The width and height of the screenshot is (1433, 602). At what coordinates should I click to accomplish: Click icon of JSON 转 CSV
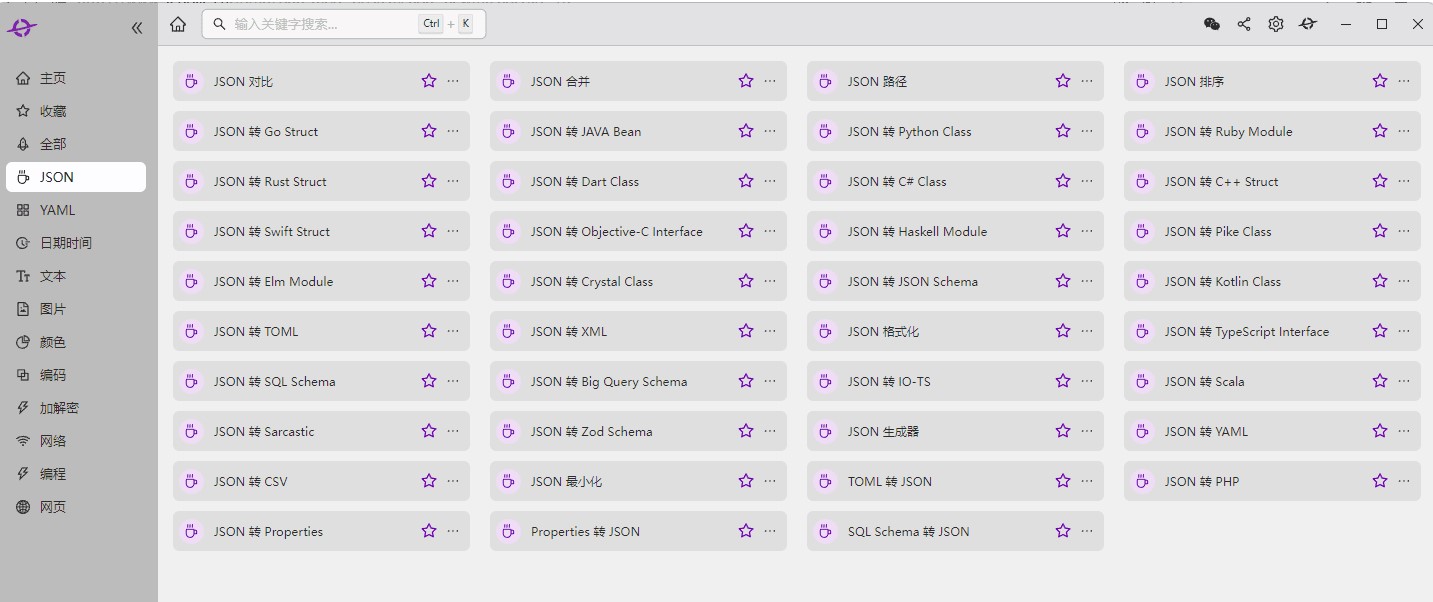191,481
